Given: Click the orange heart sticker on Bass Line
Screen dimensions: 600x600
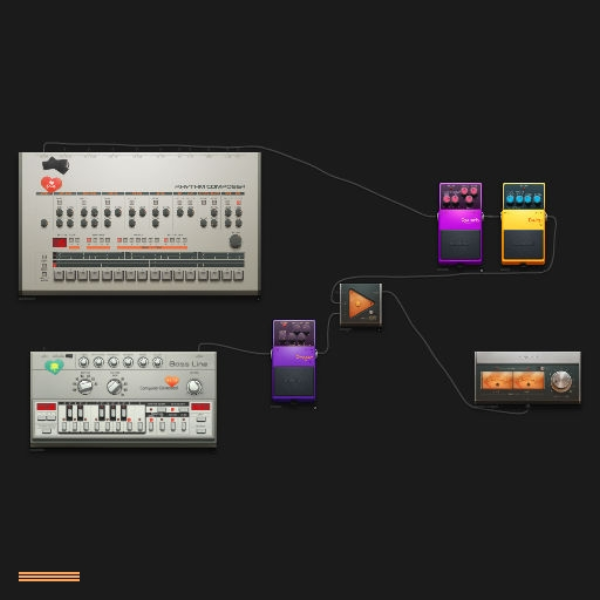Looking at the screenshot, I should tap(171, 381).
